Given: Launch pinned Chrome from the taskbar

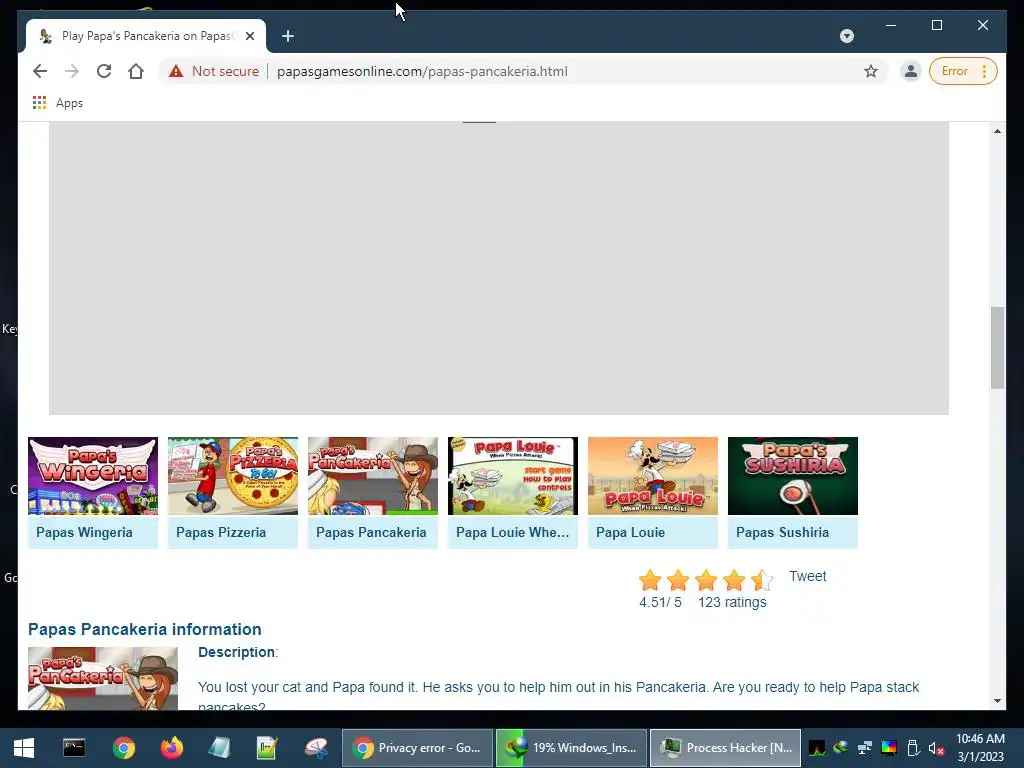Looking at the screenshot, I should (123, 748).
